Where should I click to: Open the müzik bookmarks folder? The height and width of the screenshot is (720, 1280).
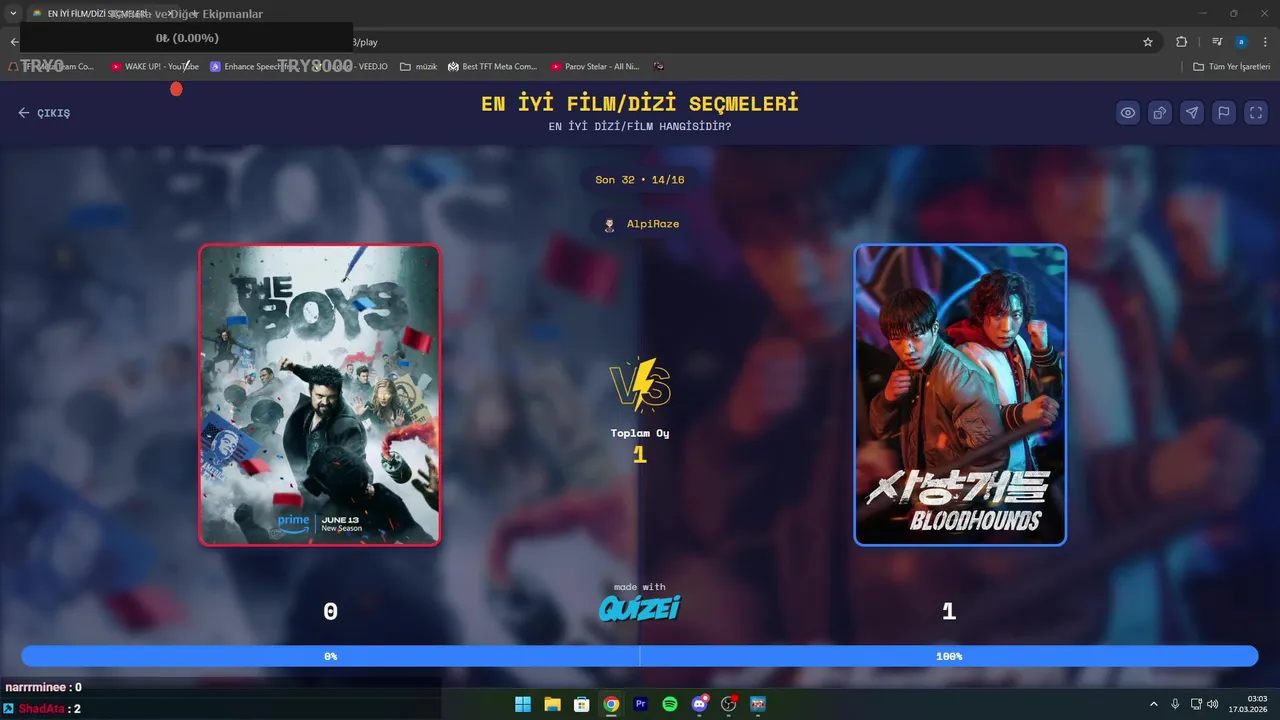(x=419, y=67)
